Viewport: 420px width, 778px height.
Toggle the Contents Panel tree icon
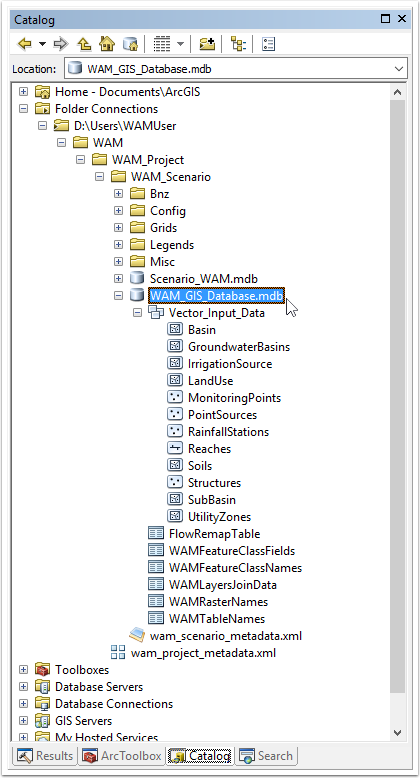pos(238,44)
